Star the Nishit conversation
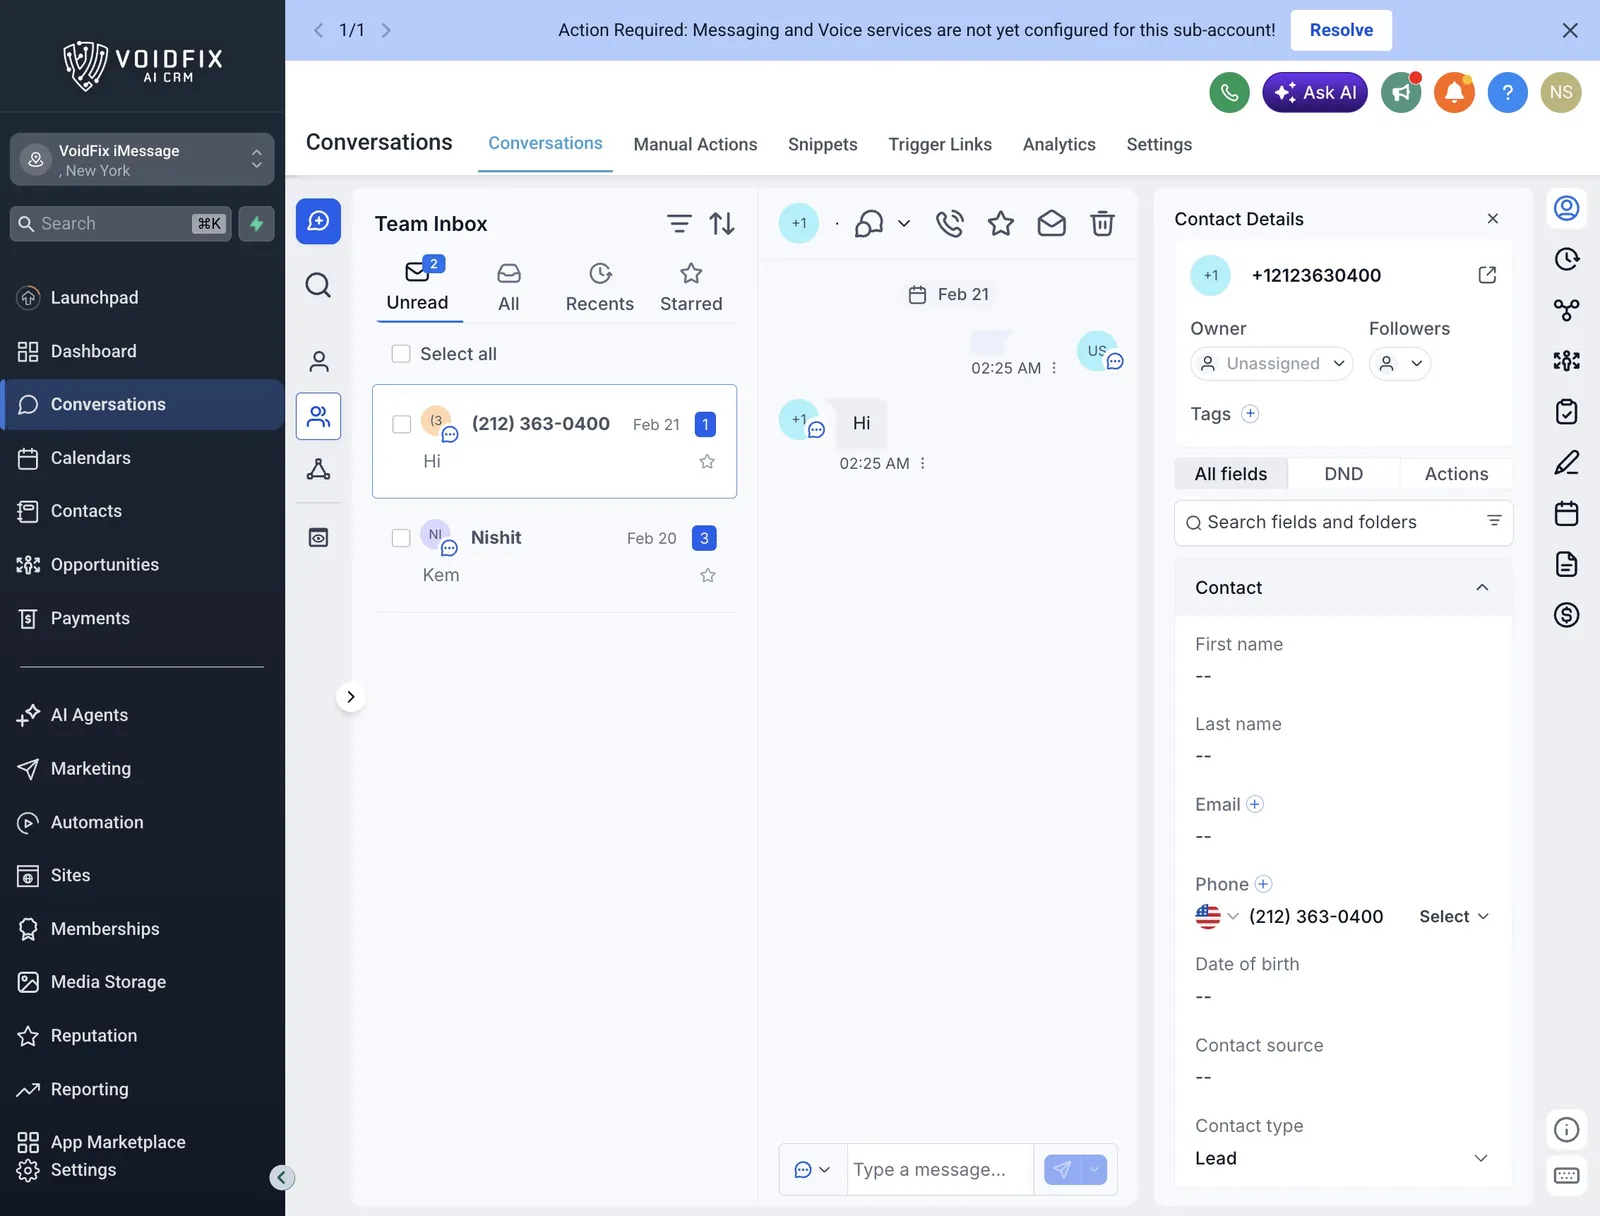This screenshot has width=1600, height=1216. coord(708,575)
